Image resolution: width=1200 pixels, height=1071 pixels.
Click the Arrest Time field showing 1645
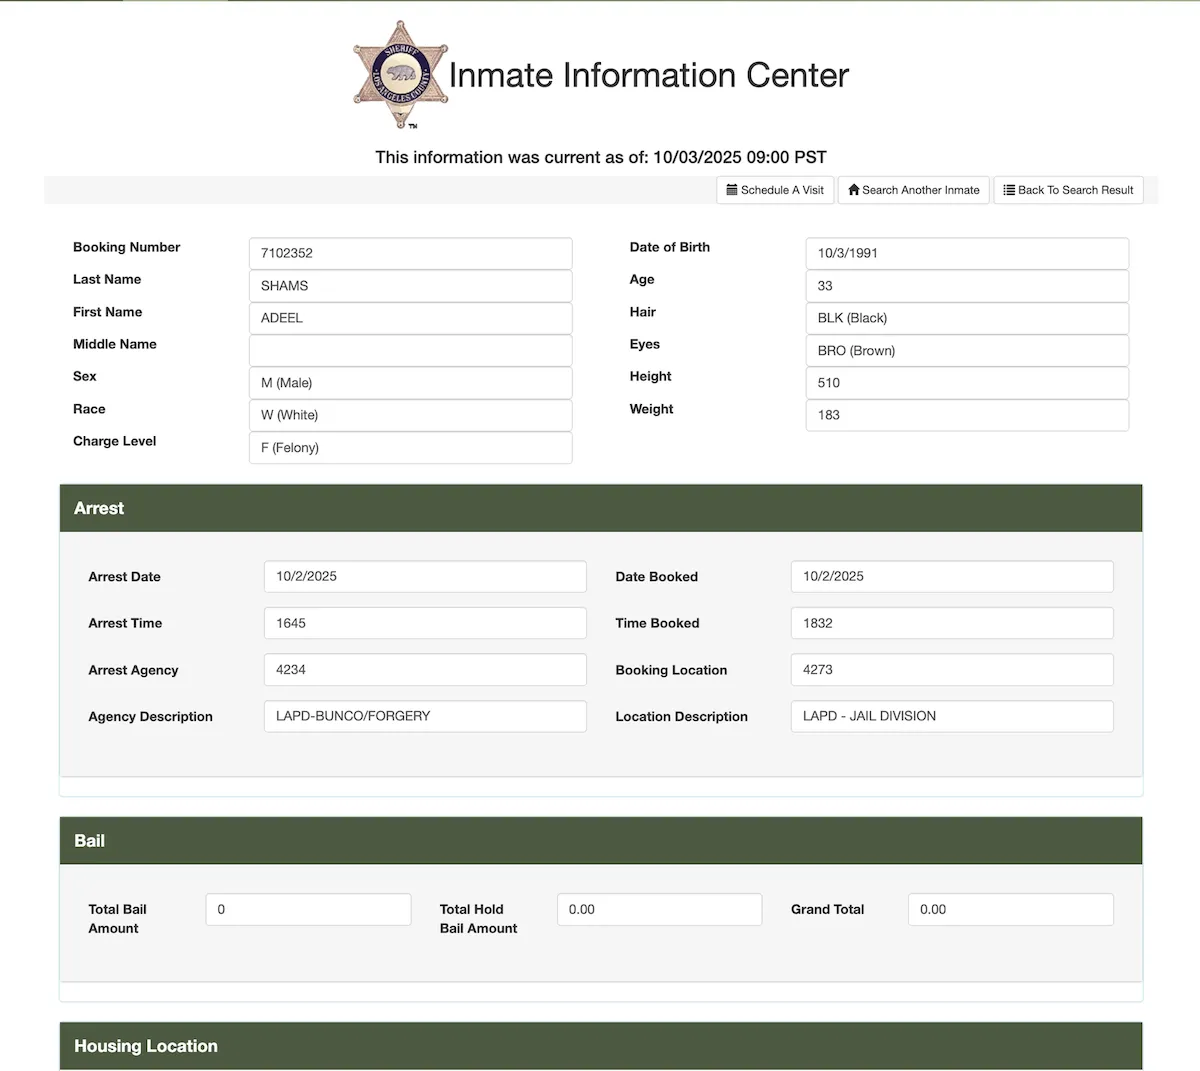click(x=425, y=623)
